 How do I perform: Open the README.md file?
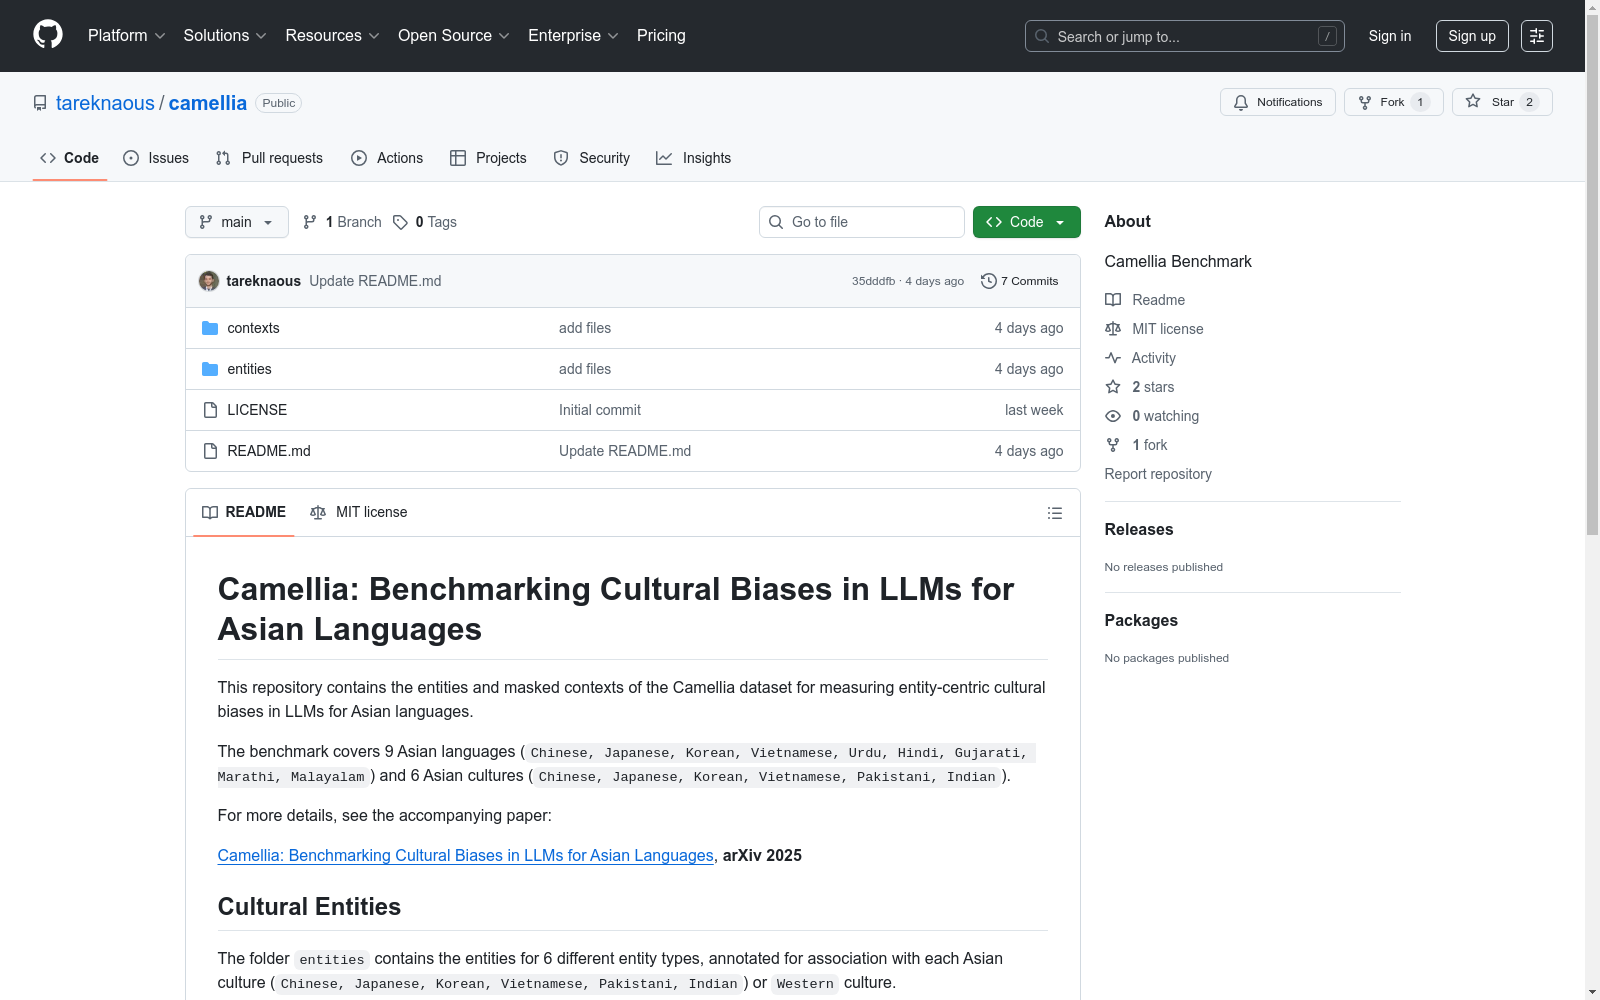click(269, 451)
